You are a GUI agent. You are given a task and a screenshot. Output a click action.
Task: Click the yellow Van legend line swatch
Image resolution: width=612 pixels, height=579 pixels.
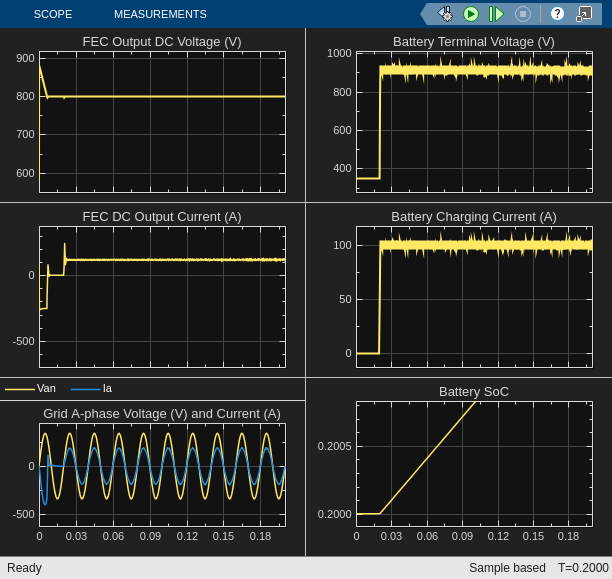coord(20,389)
